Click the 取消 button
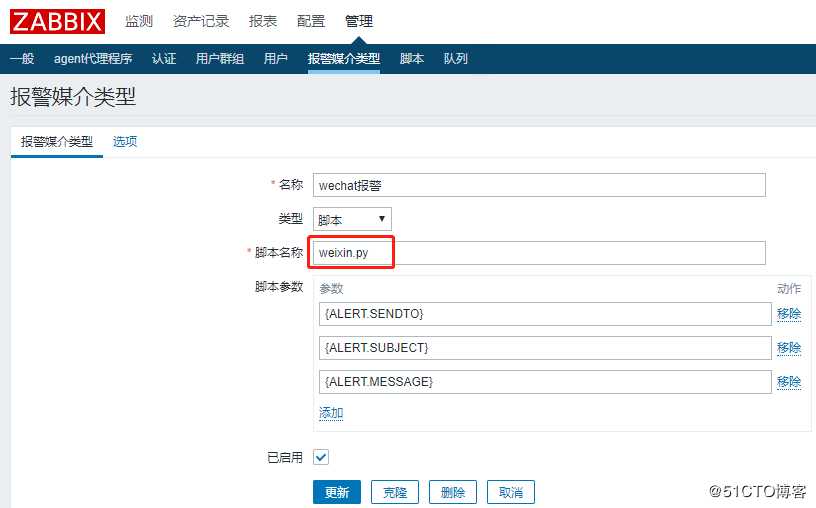This screenshot has width=816, height=508. pos(511,492)
